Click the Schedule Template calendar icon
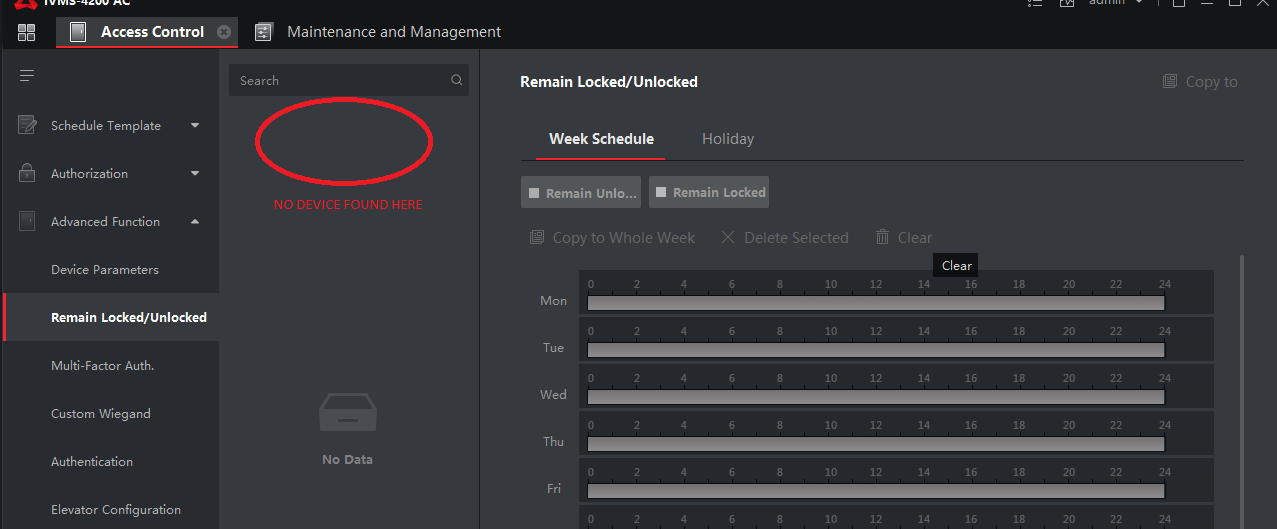This screenshot has height=529, width=1277. point(27,125)
